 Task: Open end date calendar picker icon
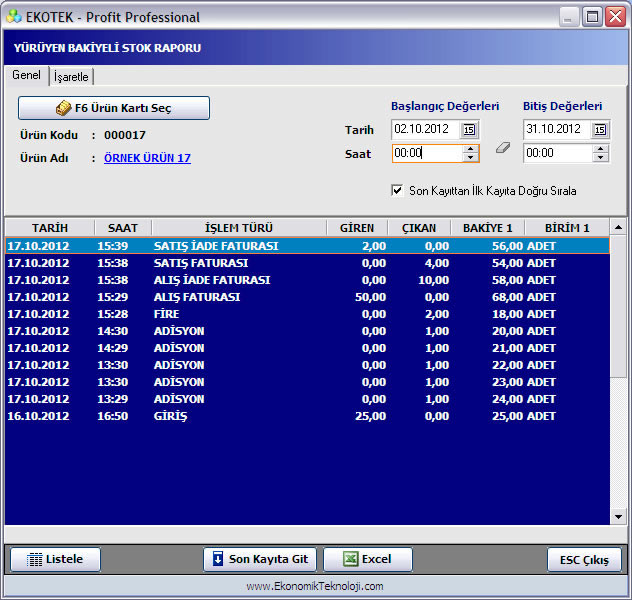[600, 130]
